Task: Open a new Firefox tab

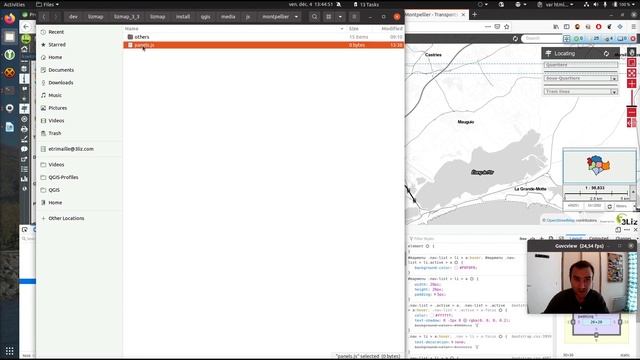Action: tap(474, 15)
